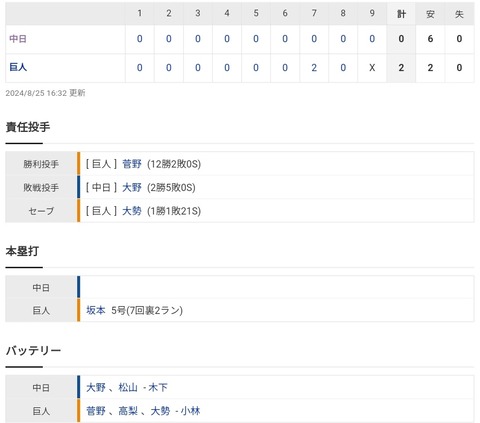Open the 中日 team link in scoreboard
The width and height of the screenshot is (480, 423).
(18, 39)
